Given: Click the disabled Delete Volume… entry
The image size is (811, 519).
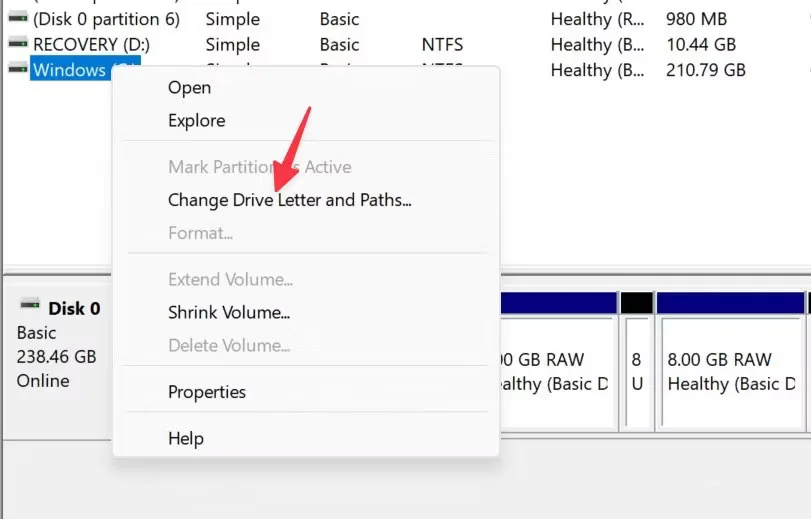Looking at the screenshot, I should tap(229, 345).
